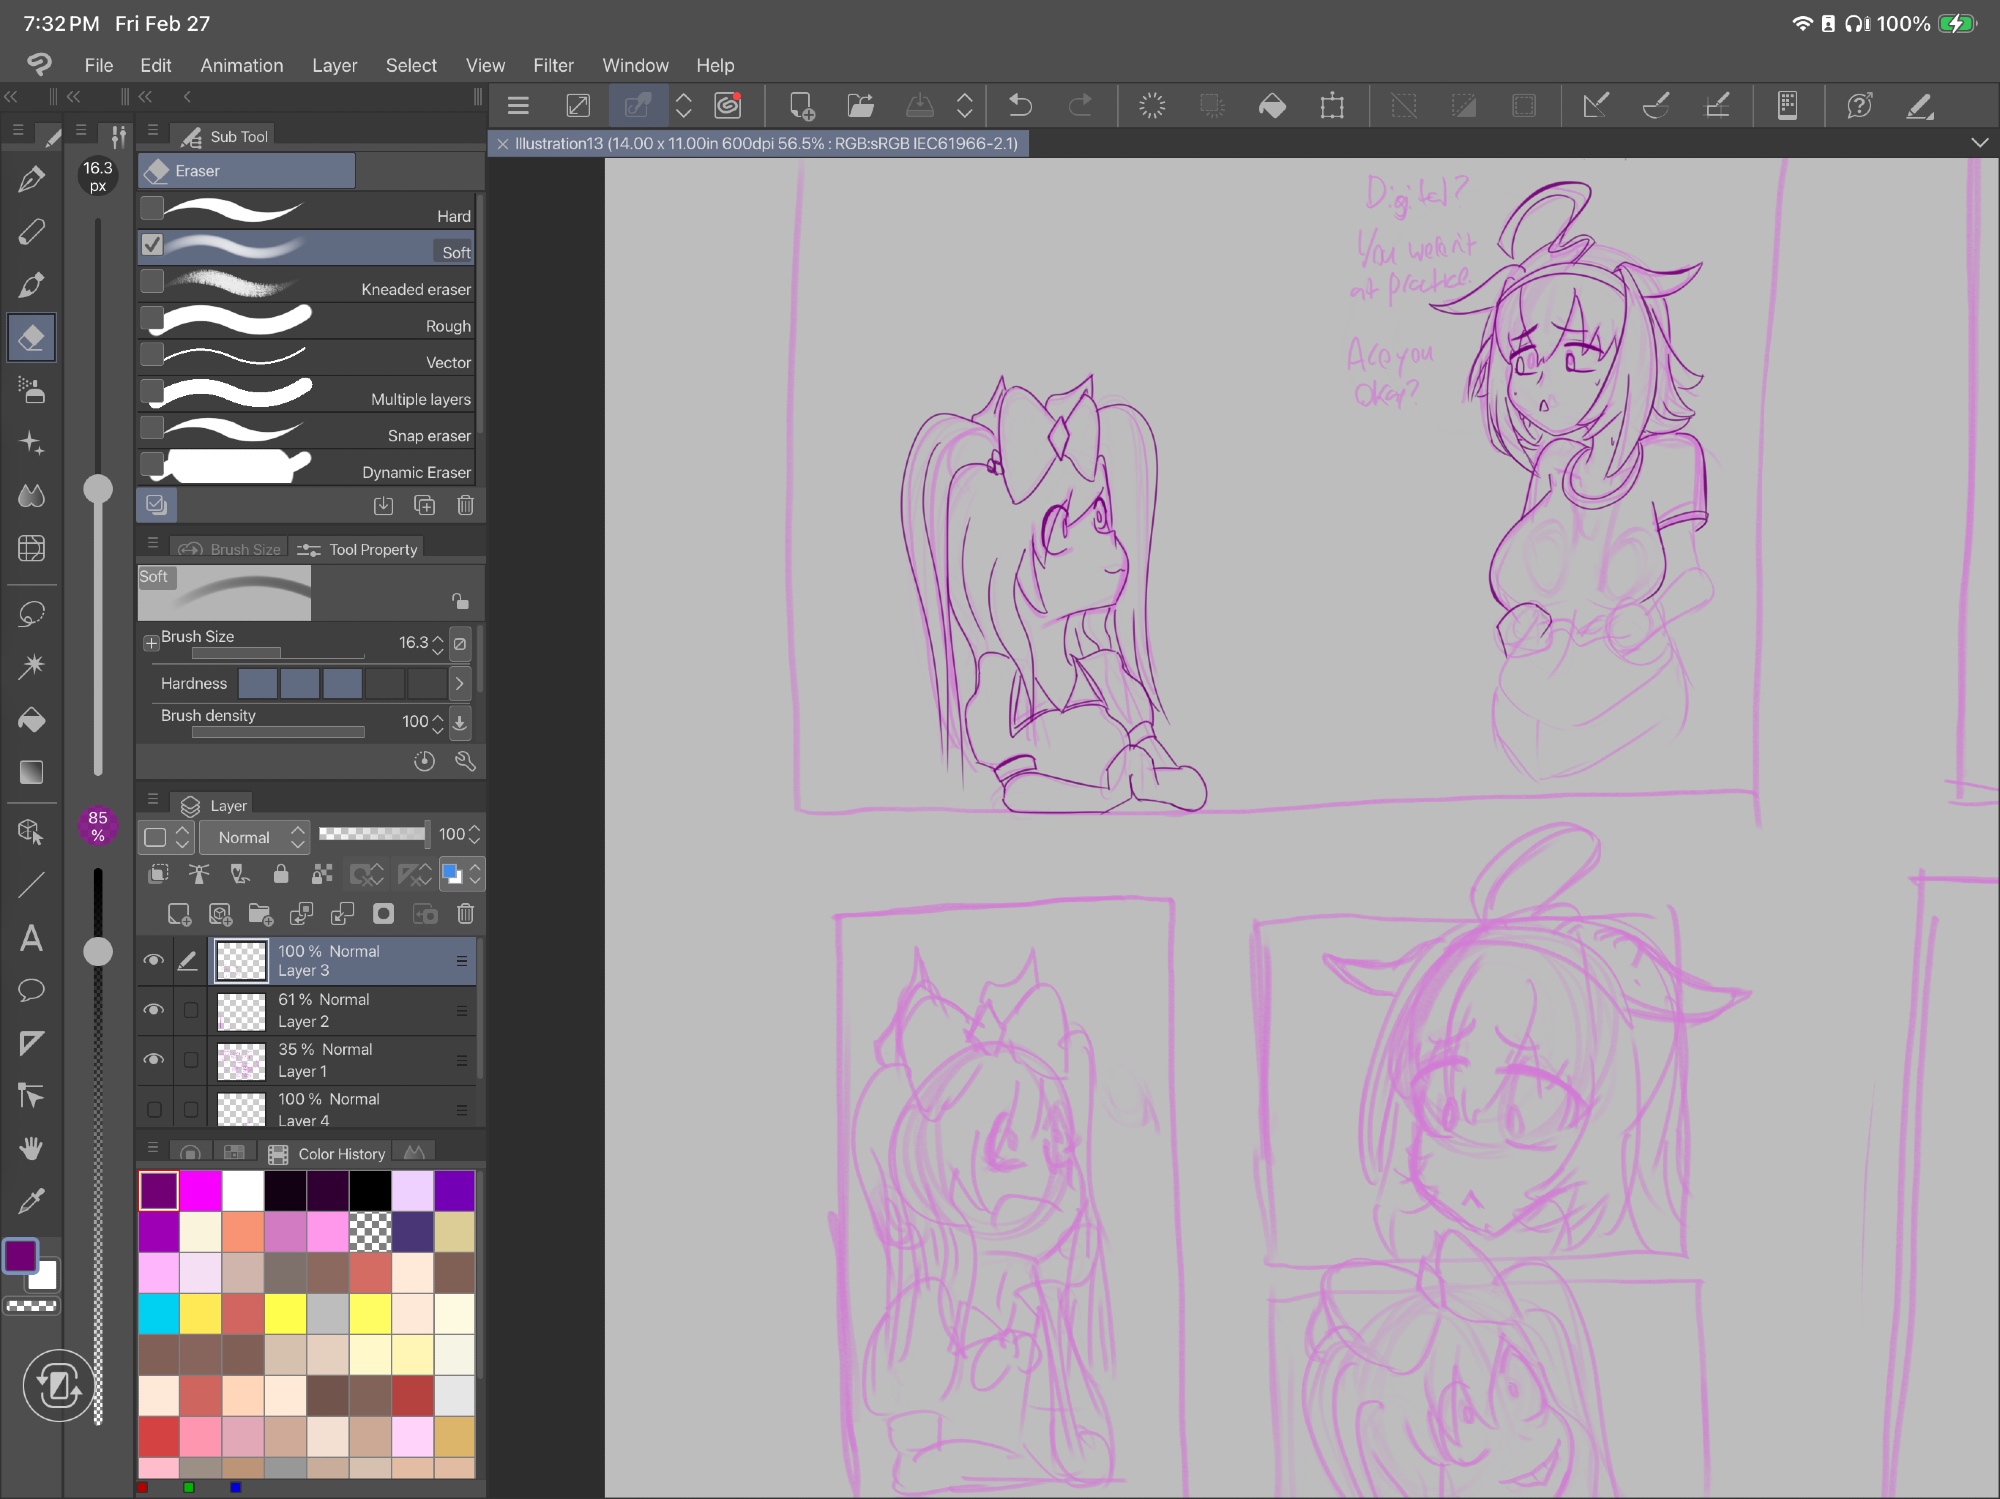The height and width of the screenshot is (1499, 2000).
Task: Delete layer with the Layer panel trash icon
Action: (465, 913)
